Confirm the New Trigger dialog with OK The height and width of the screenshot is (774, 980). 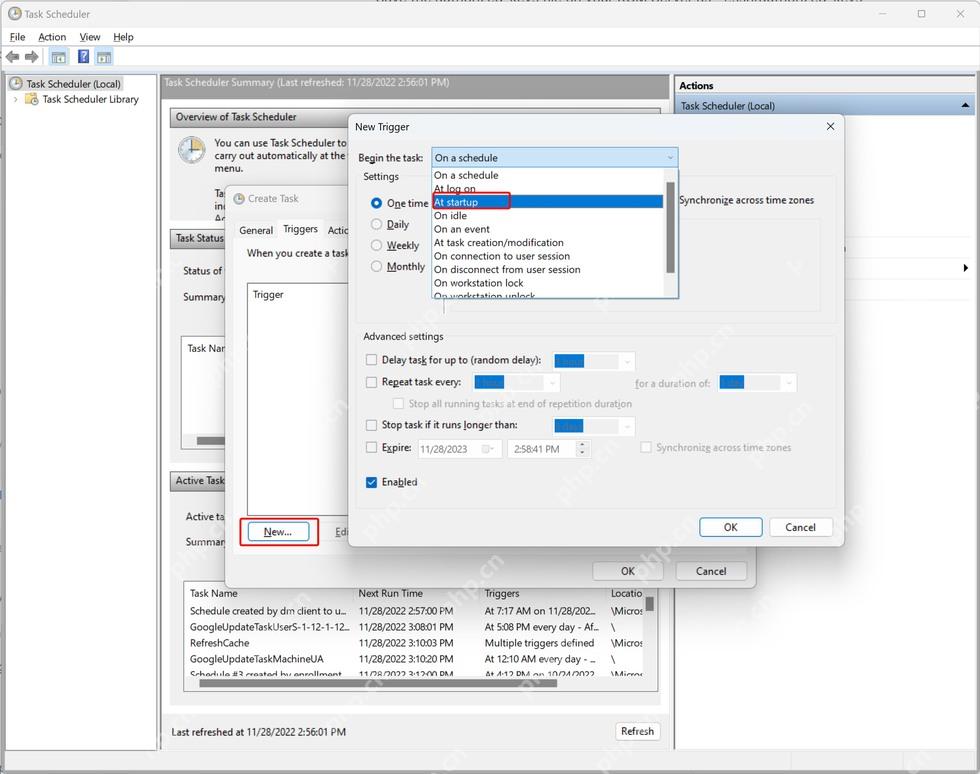[x=731, y=527]
